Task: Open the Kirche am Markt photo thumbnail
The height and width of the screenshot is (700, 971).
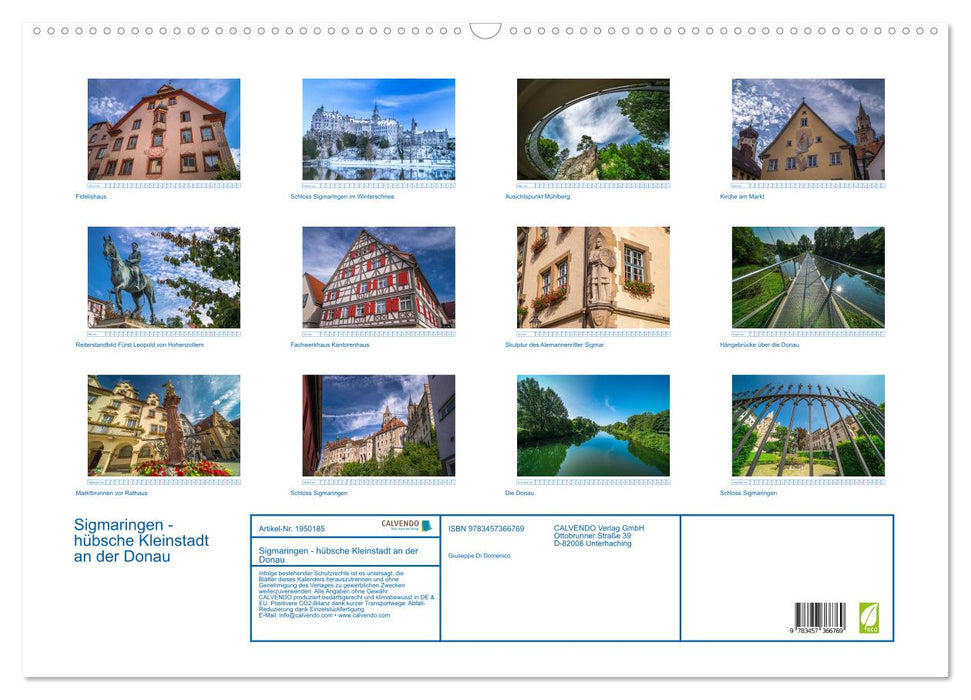Action: click(x=808, y=129)
